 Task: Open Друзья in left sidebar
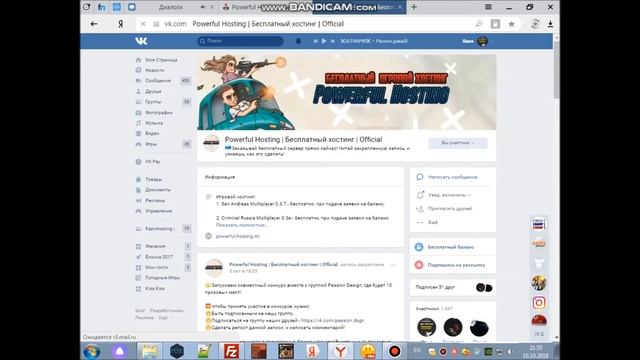point(153,91)
